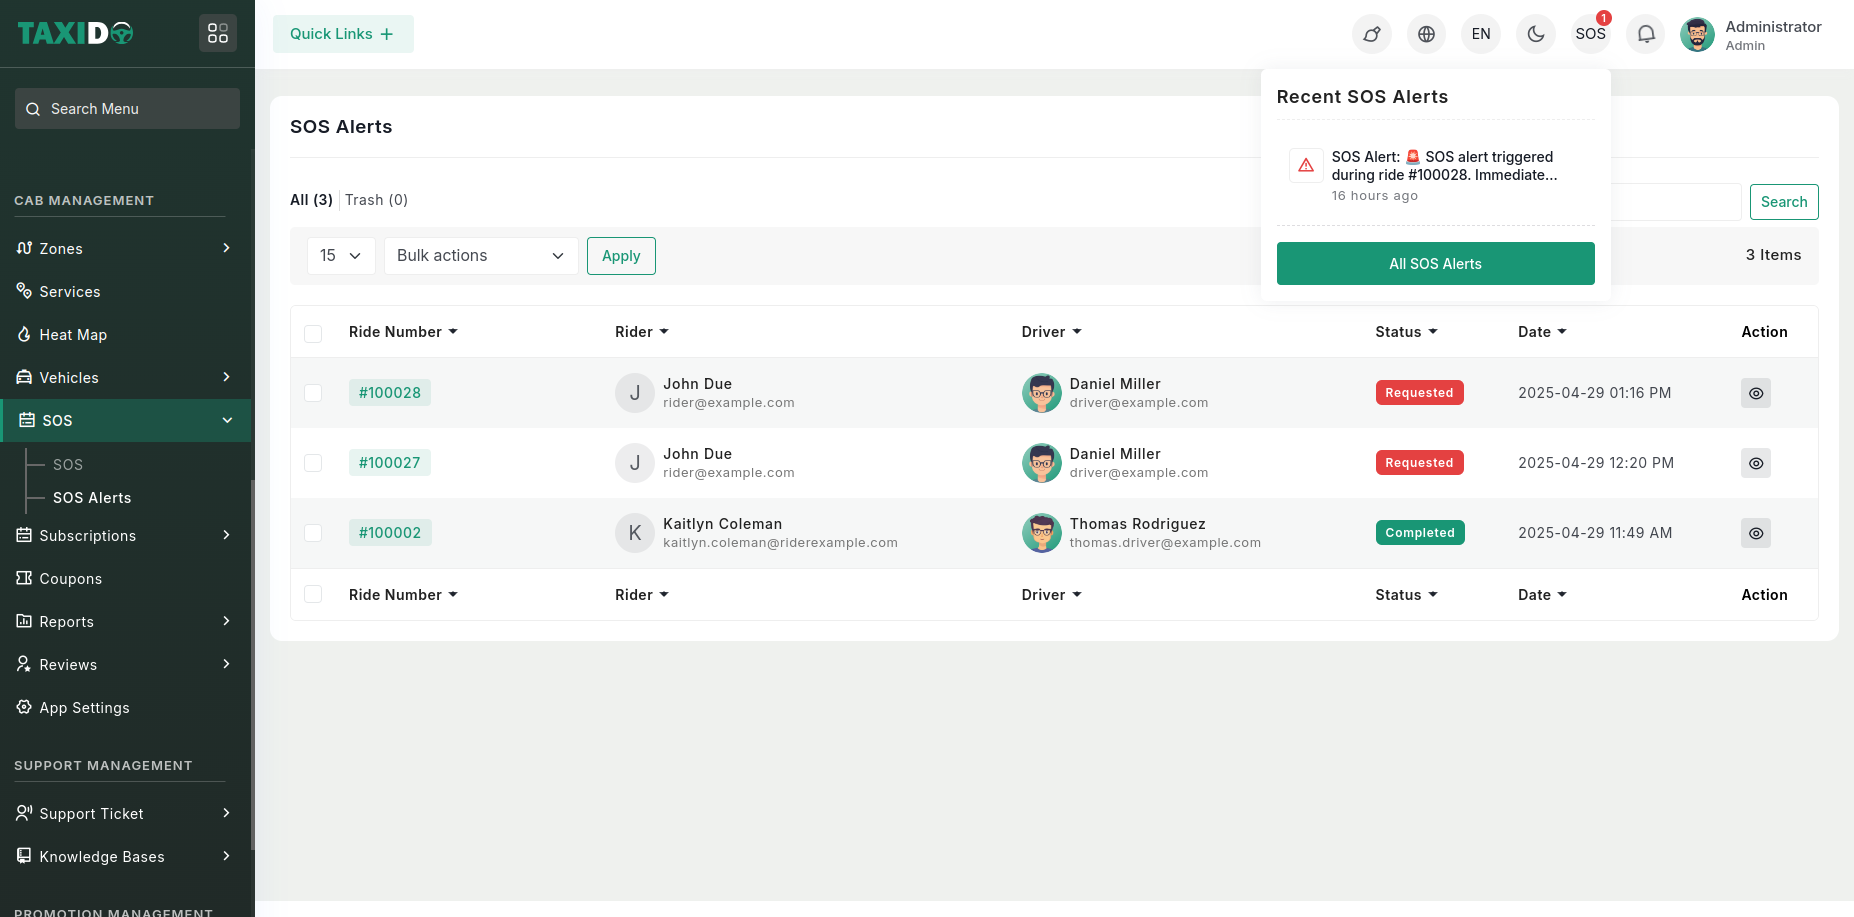Open the SOS alerts header icon

tap(1590, 34)
